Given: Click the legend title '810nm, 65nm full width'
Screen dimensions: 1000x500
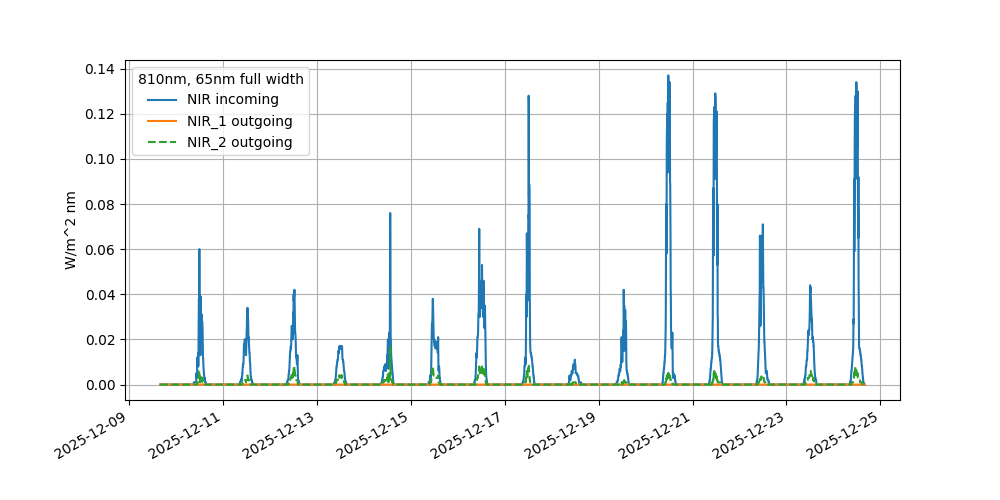Looking at the screenshot, I should 221,78.
